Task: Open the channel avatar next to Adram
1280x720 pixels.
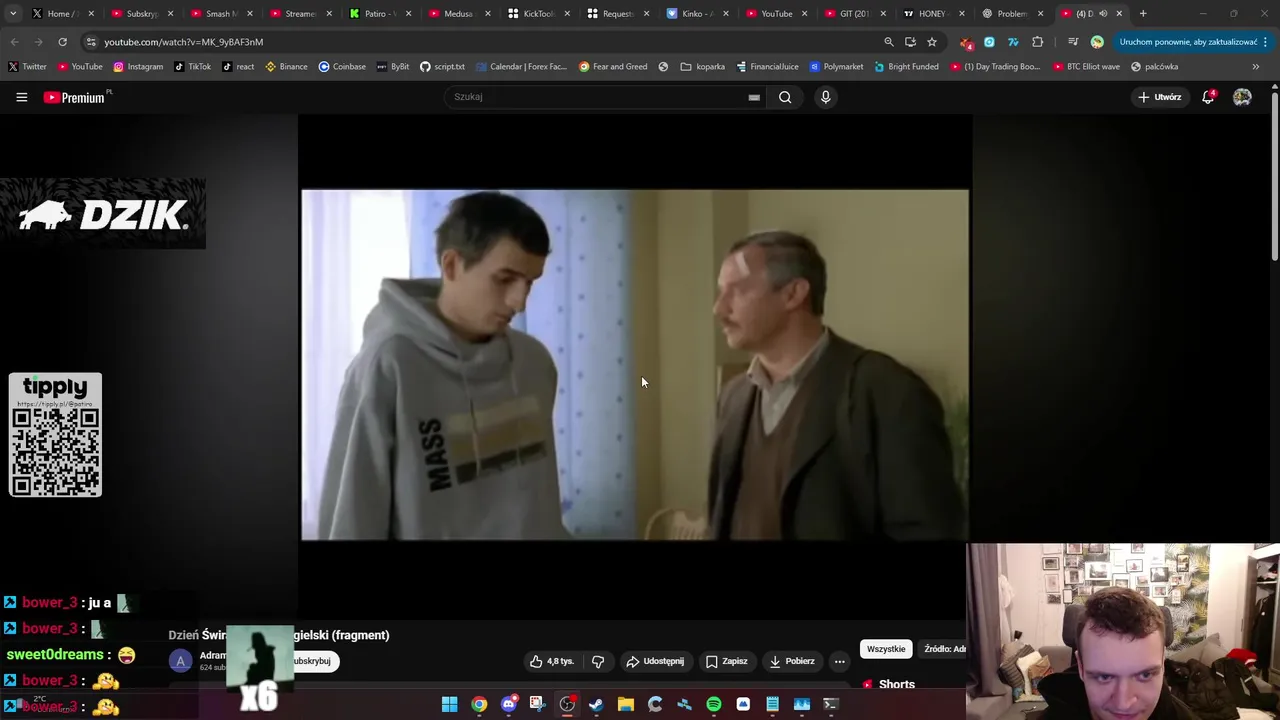Action: point(180,661)
